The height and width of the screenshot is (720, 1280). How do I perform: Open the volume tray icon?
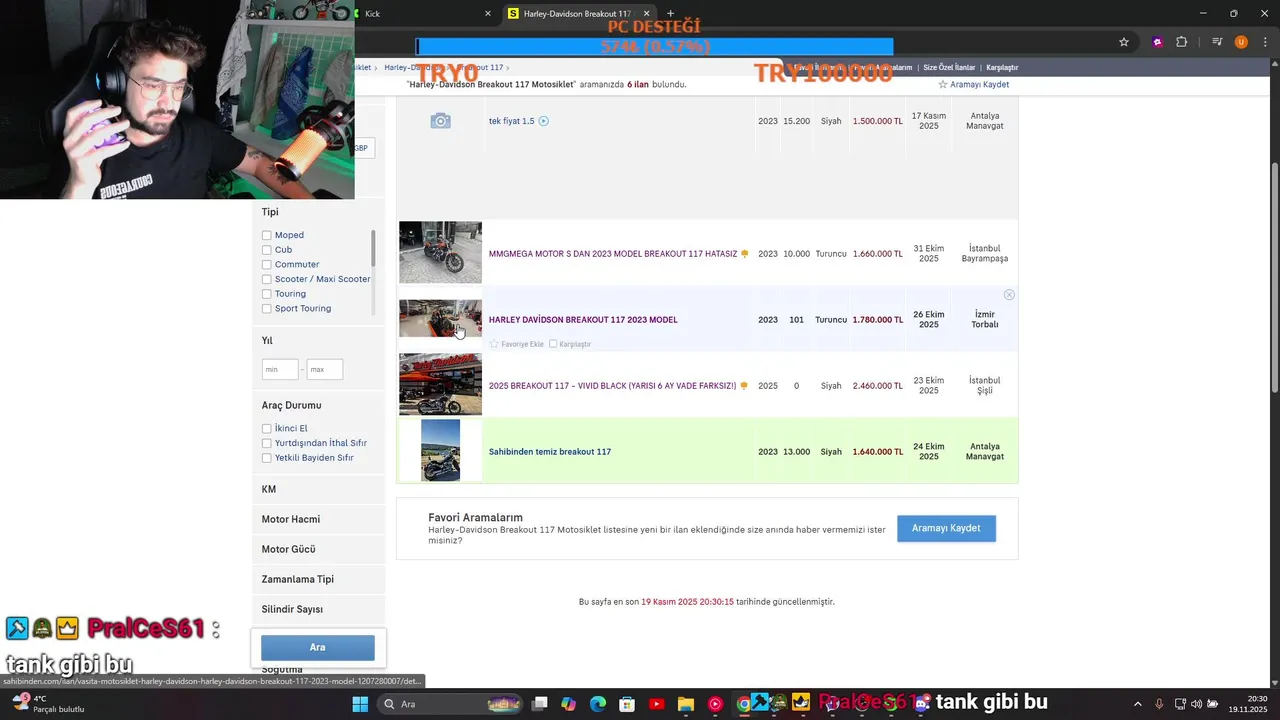[x=1196, y=704]
